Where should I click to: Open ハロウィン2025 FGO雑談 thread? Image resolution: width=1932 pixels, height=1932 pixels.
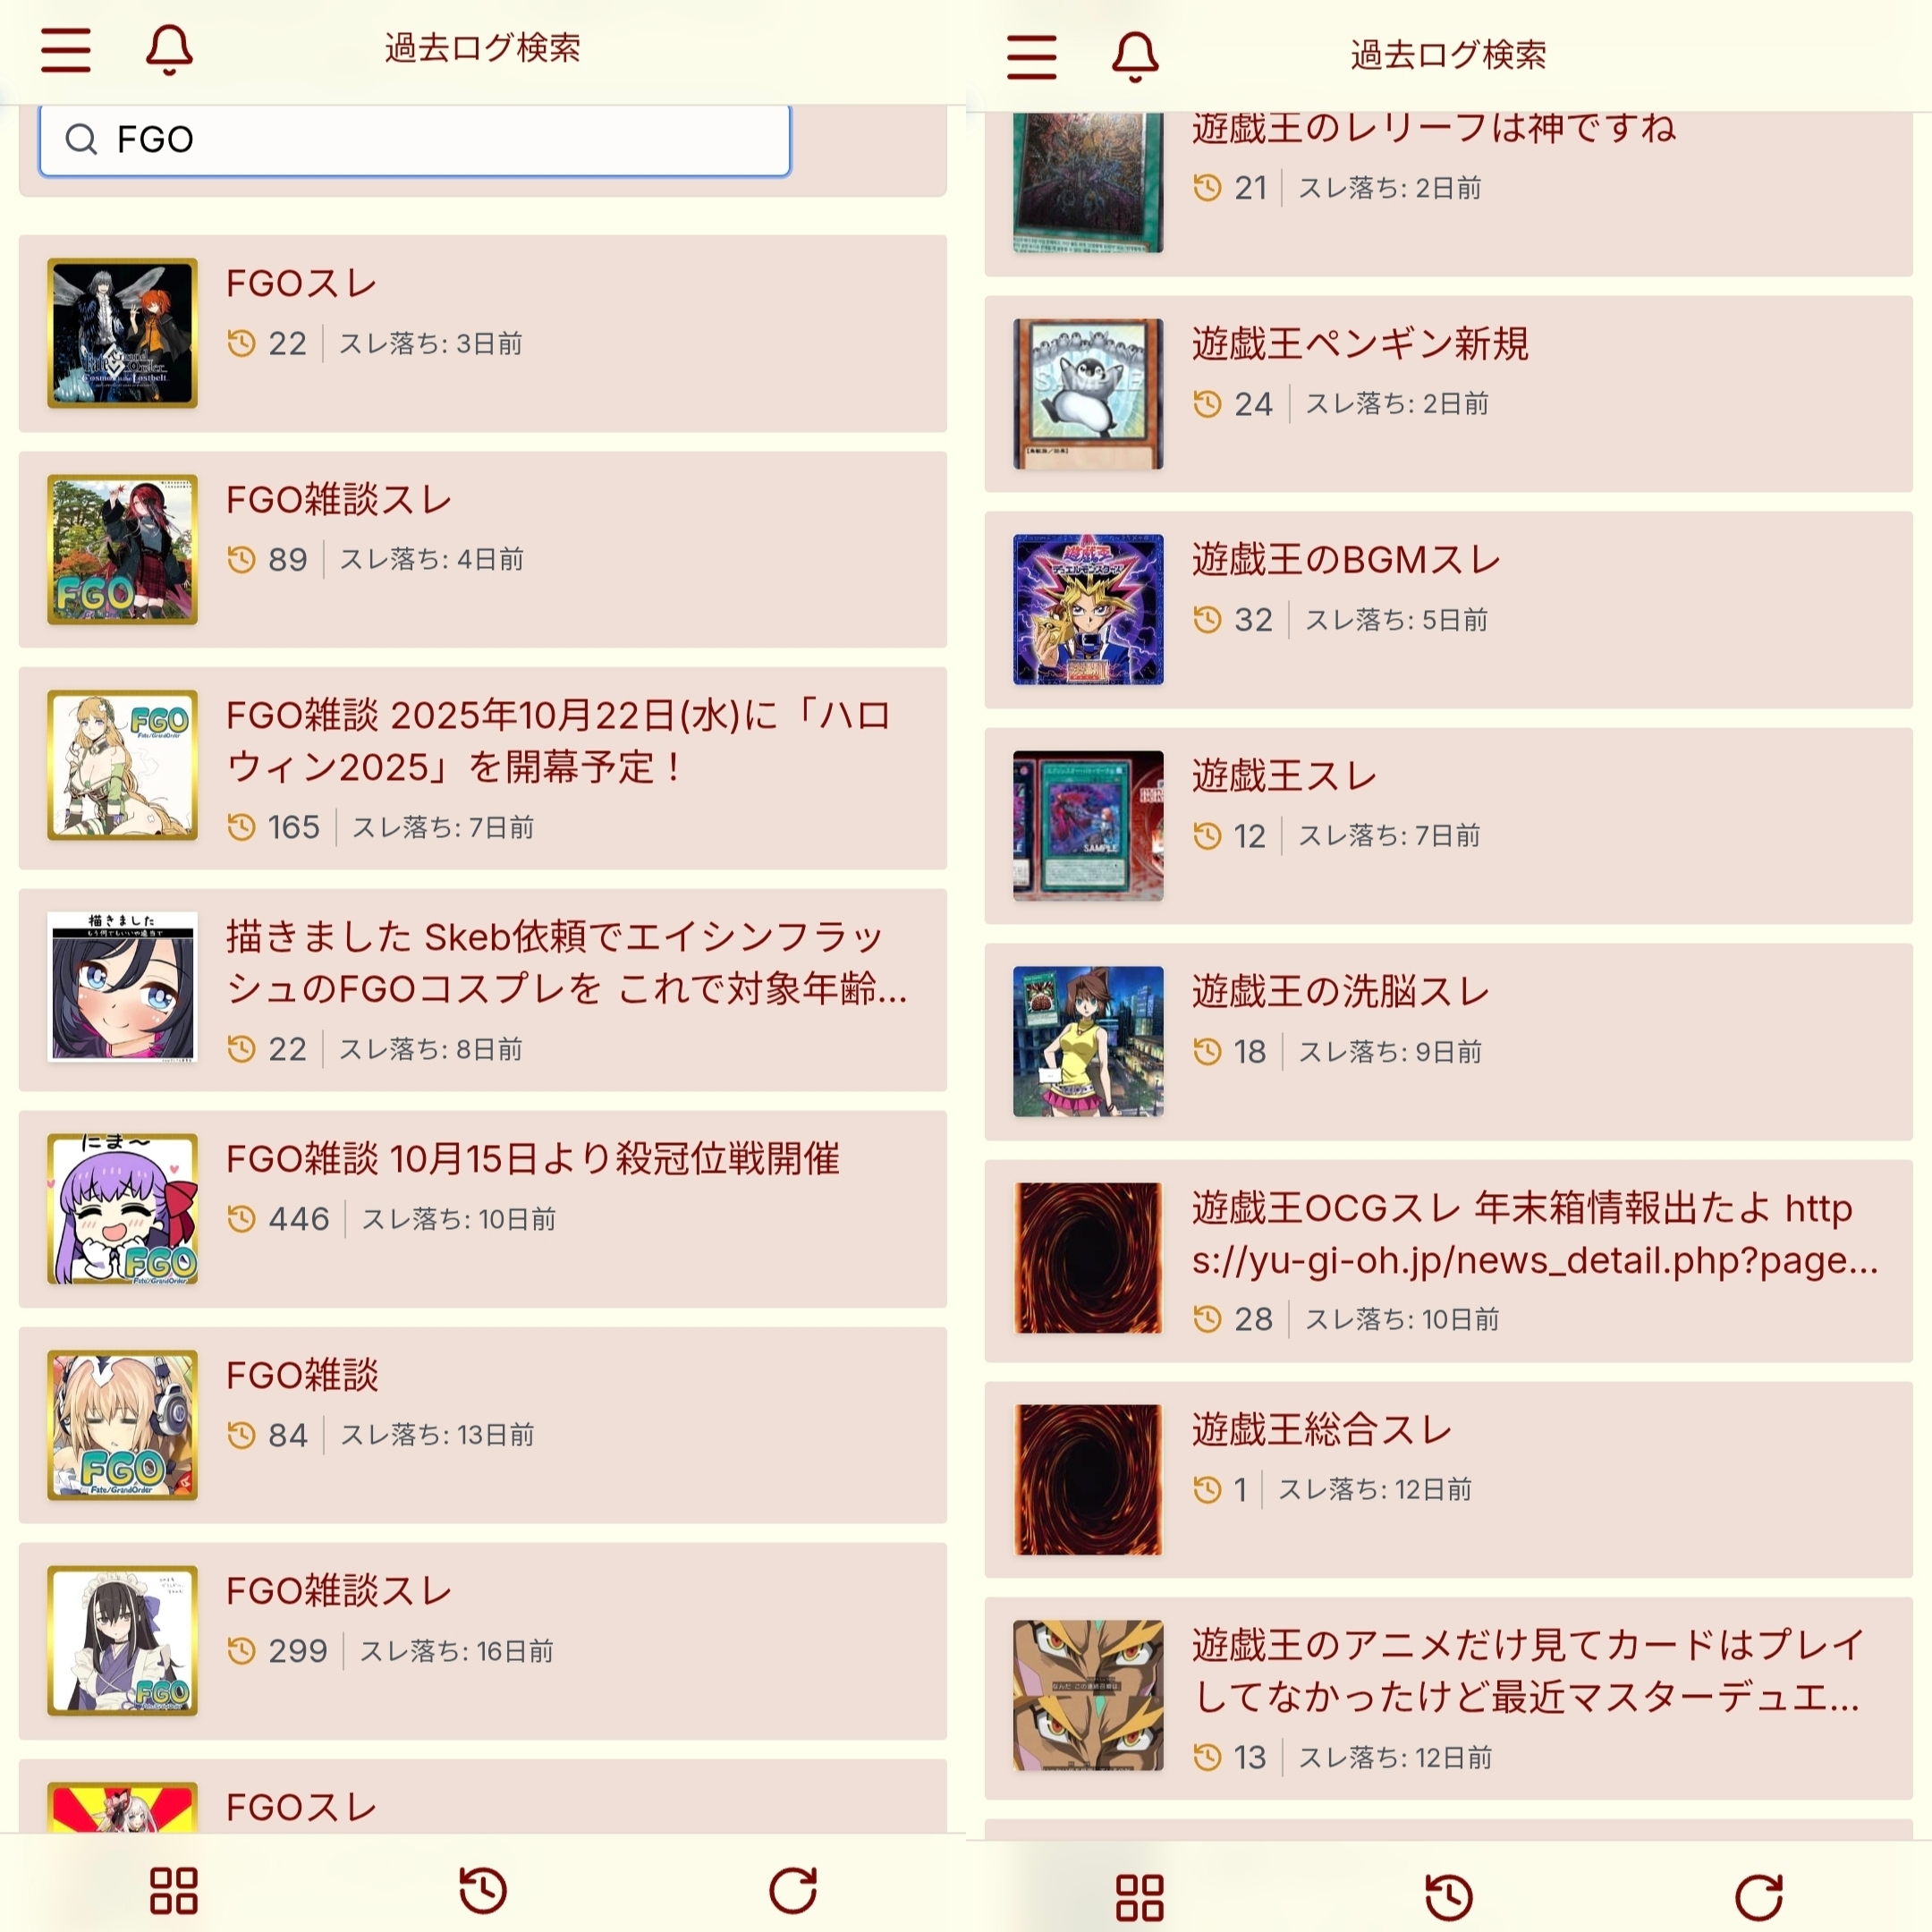coord(483,768)
